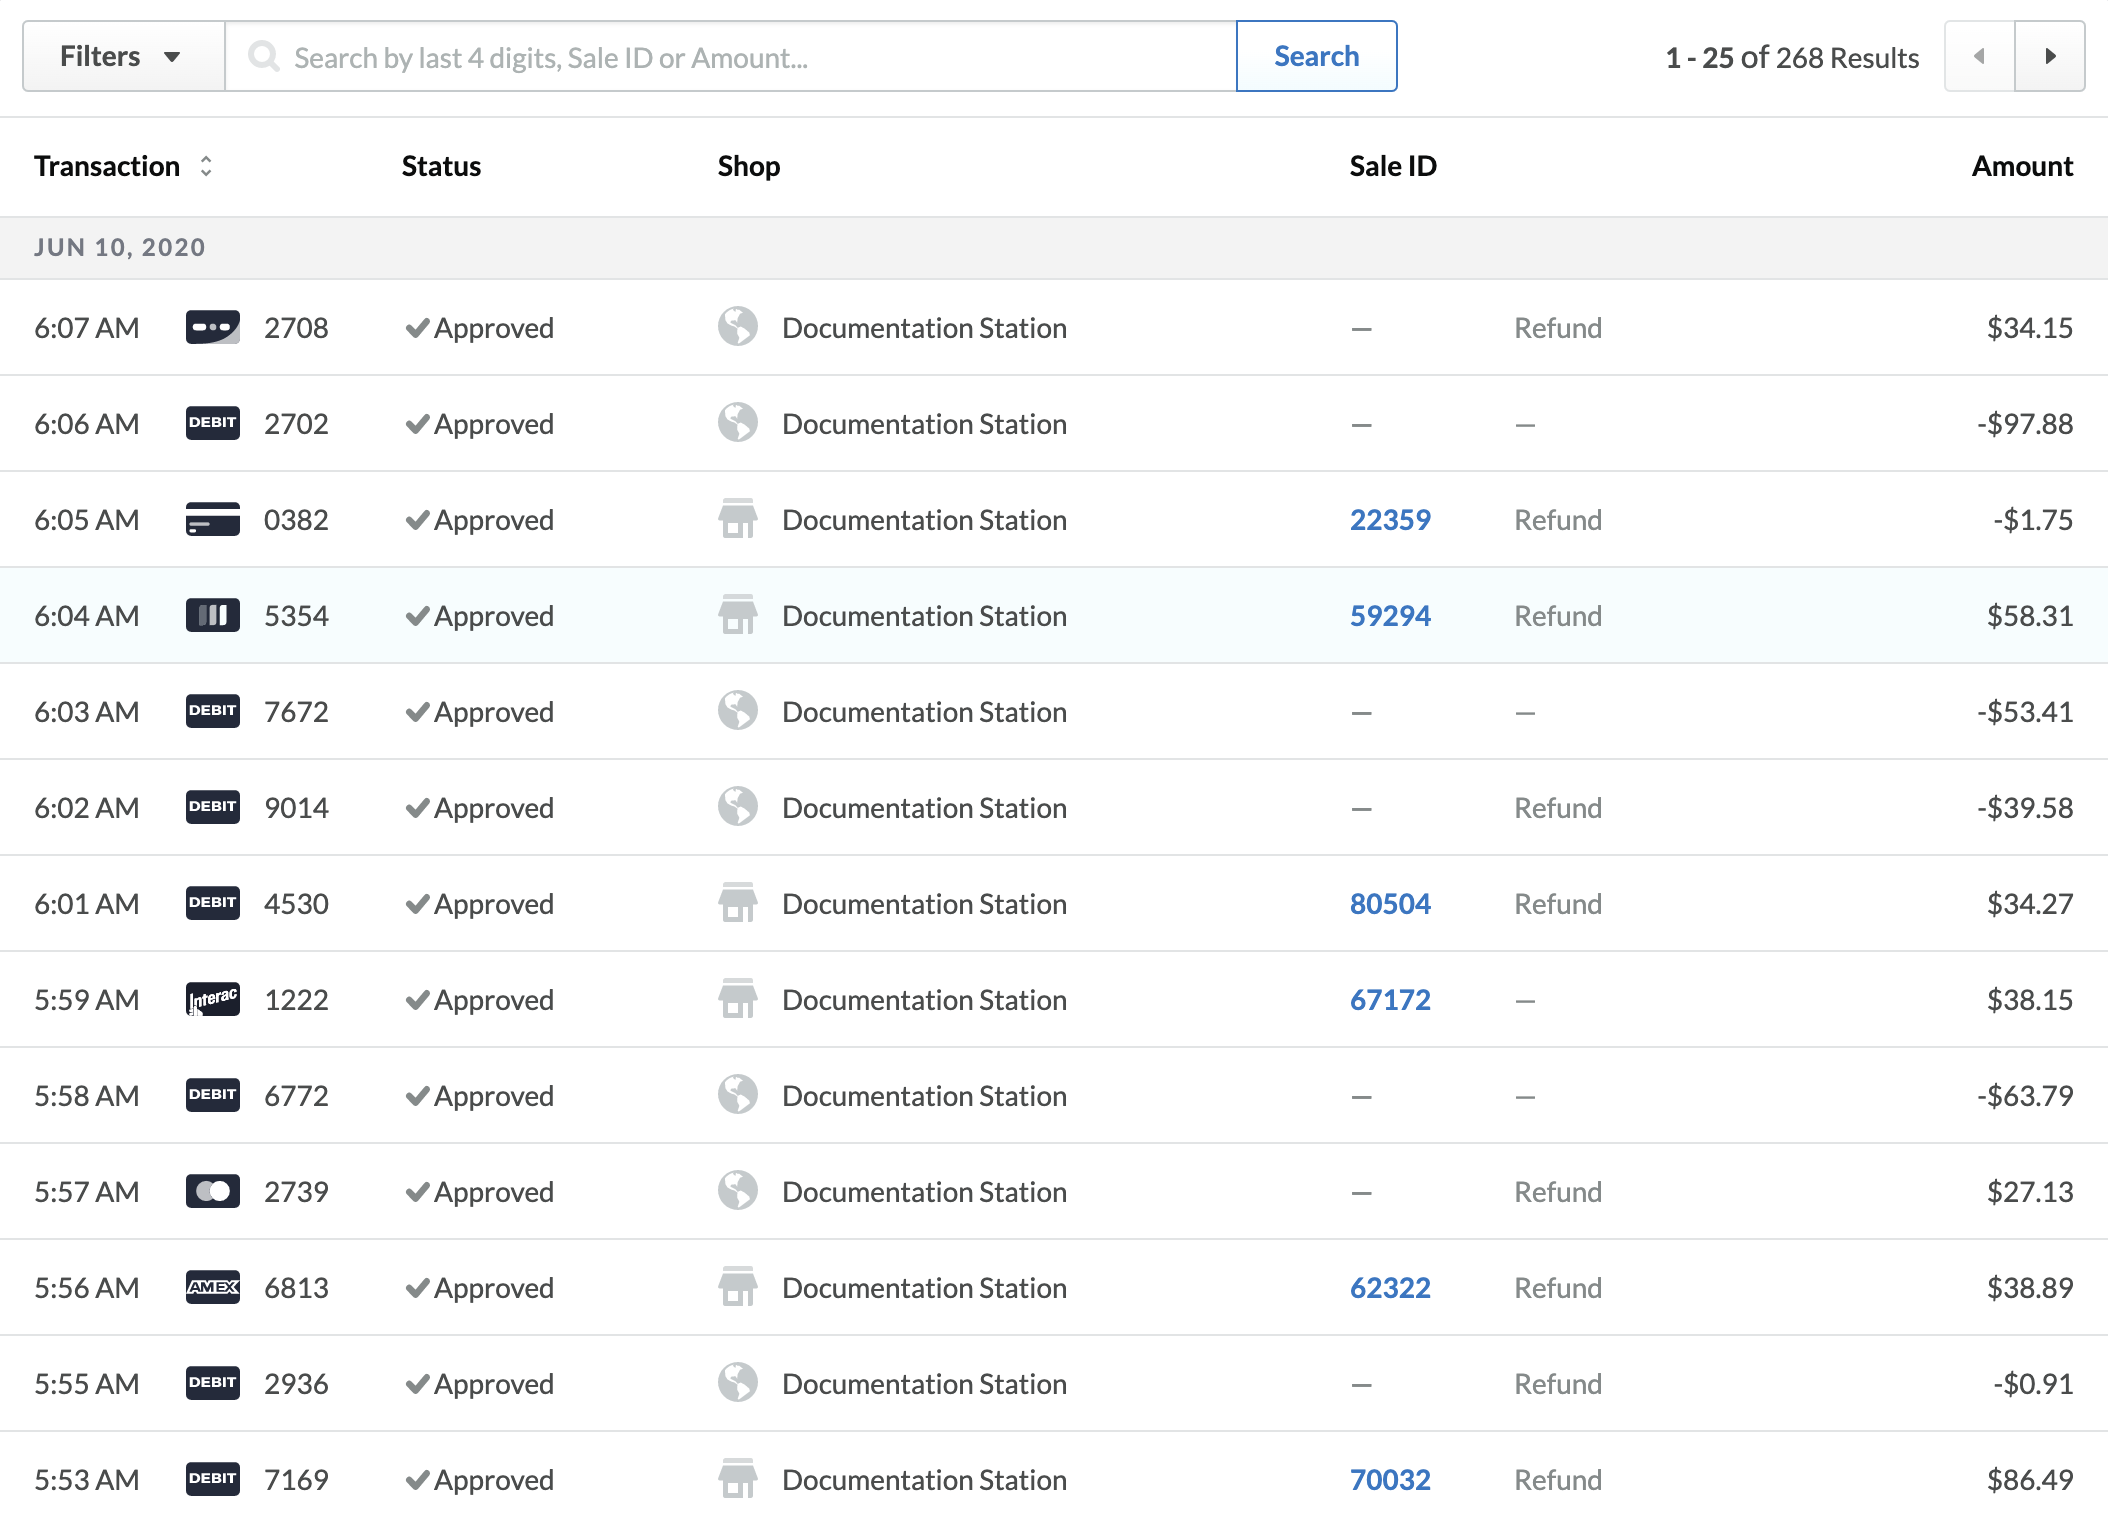Click amount $58.31
This screenshot has width=2108, height=1526.
2030,616
